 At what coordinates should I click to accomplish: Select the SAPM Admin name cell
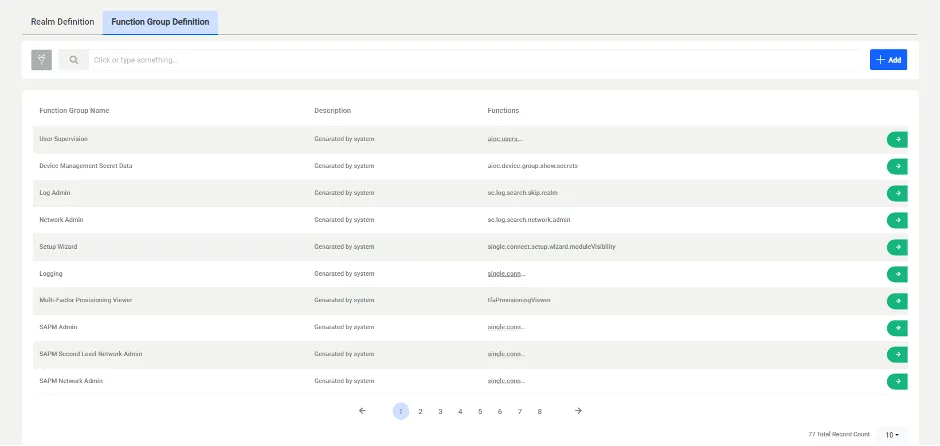58,327
